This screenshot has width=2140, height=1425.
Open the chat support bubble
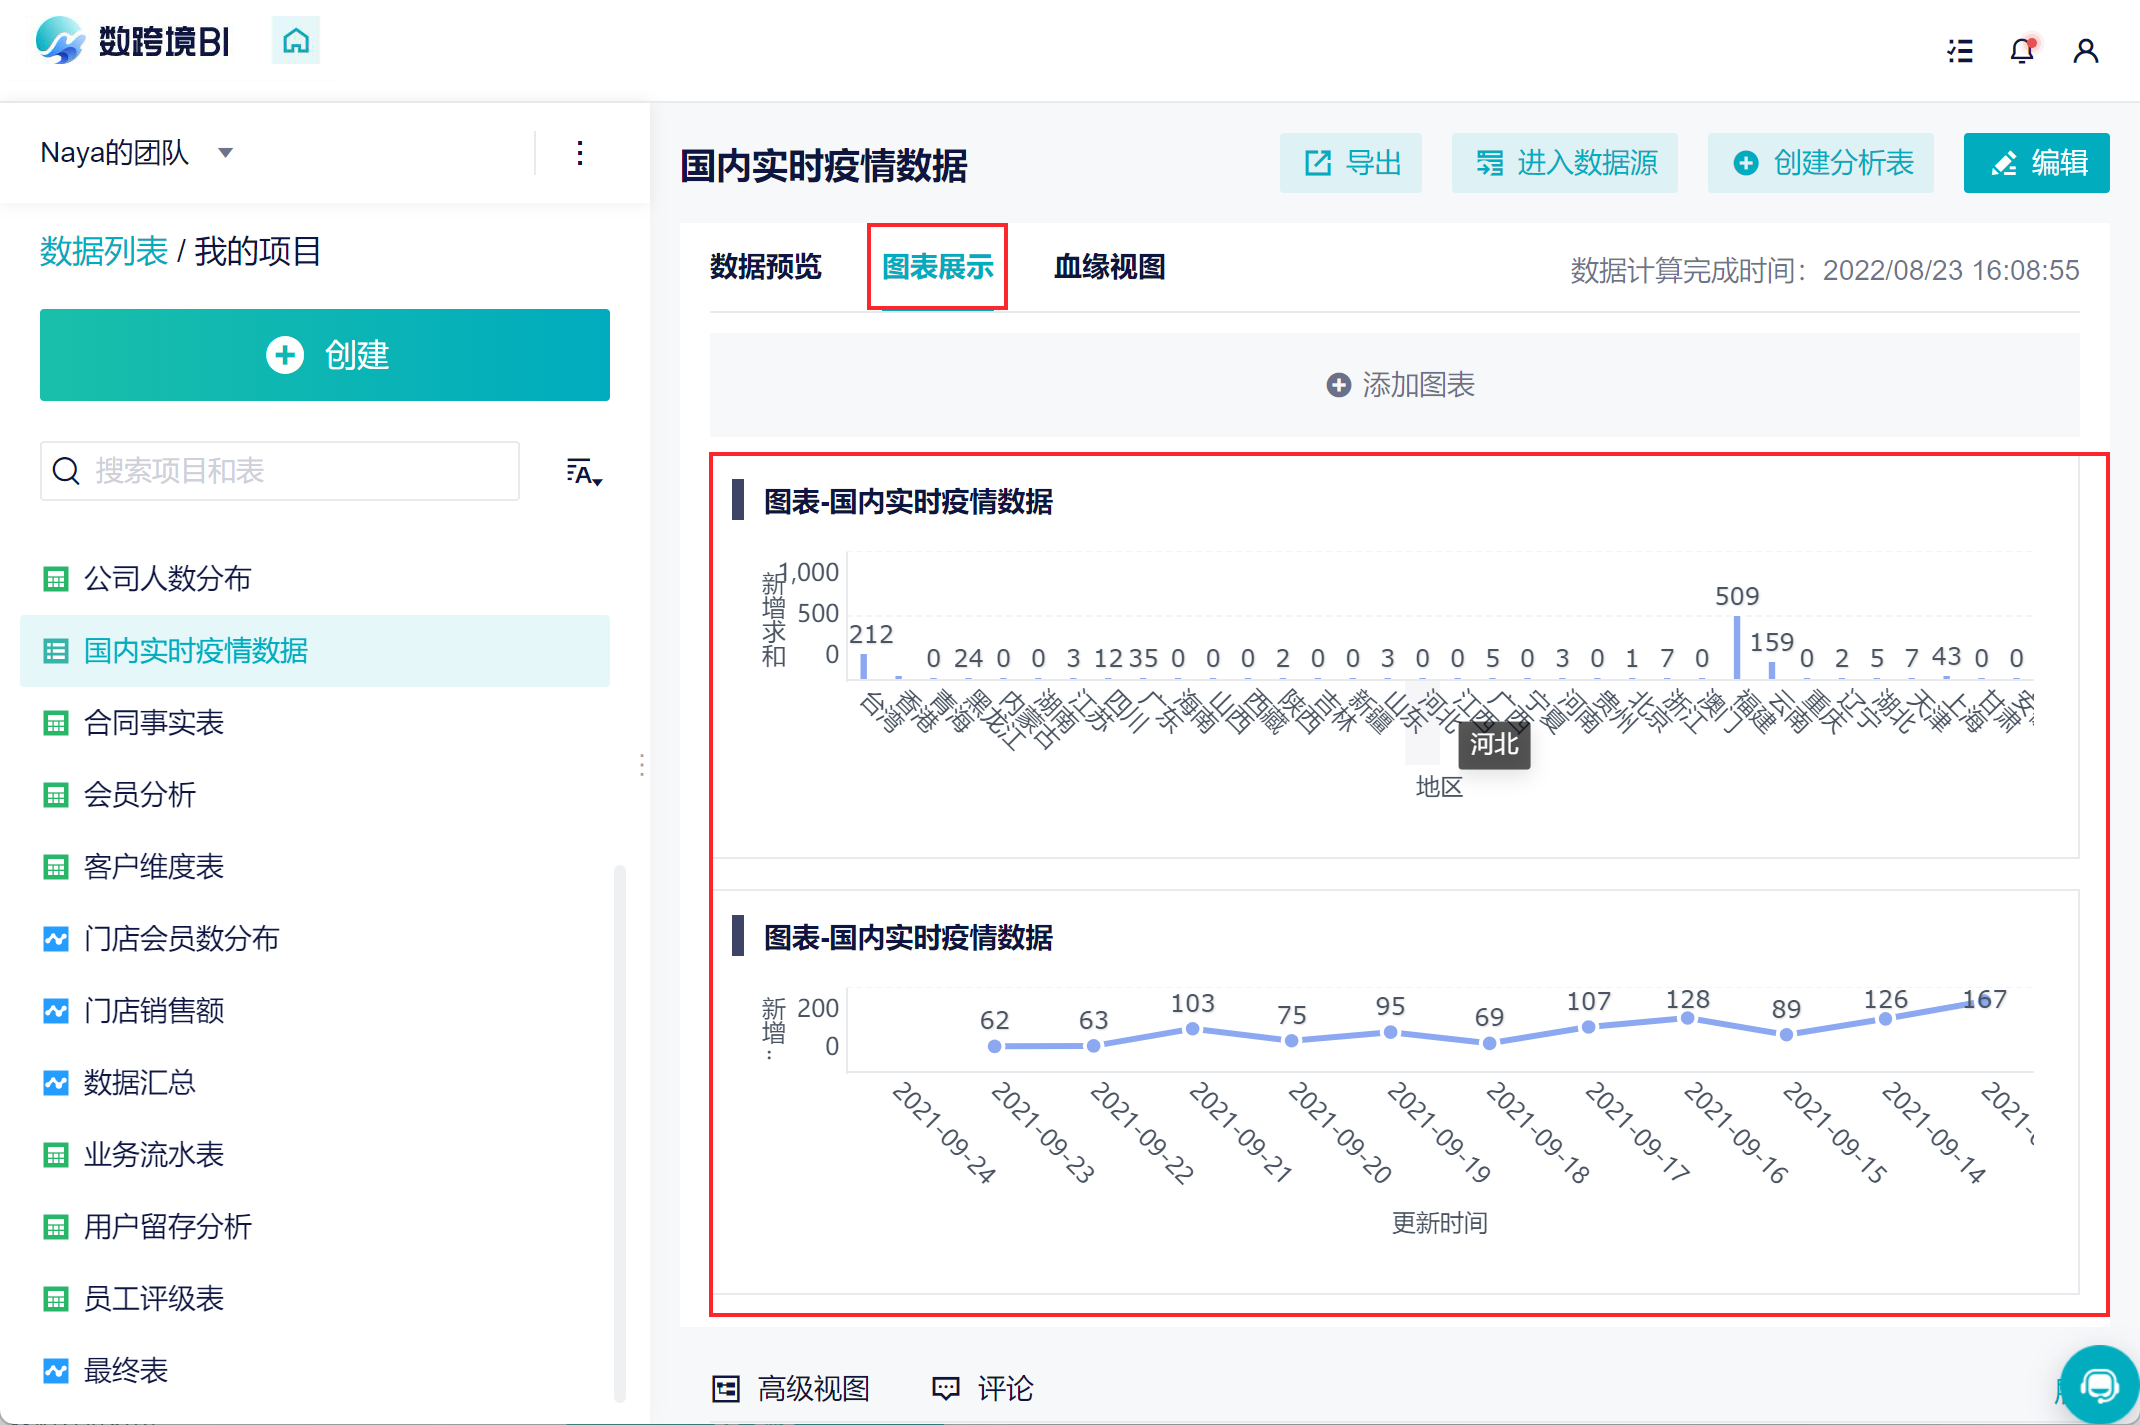click(x=2099, y=1386)
